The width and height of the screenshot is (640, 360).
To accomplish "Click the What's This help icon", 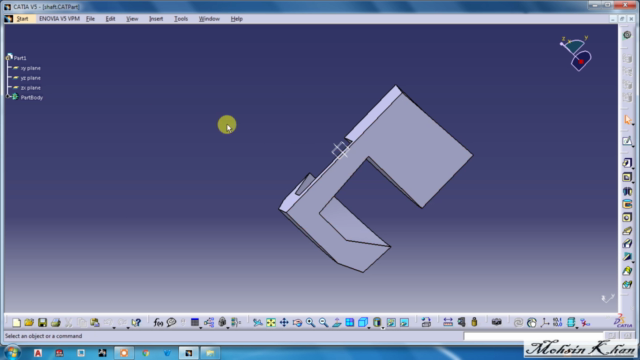I will pyautogui.click(x=136, y=322).
